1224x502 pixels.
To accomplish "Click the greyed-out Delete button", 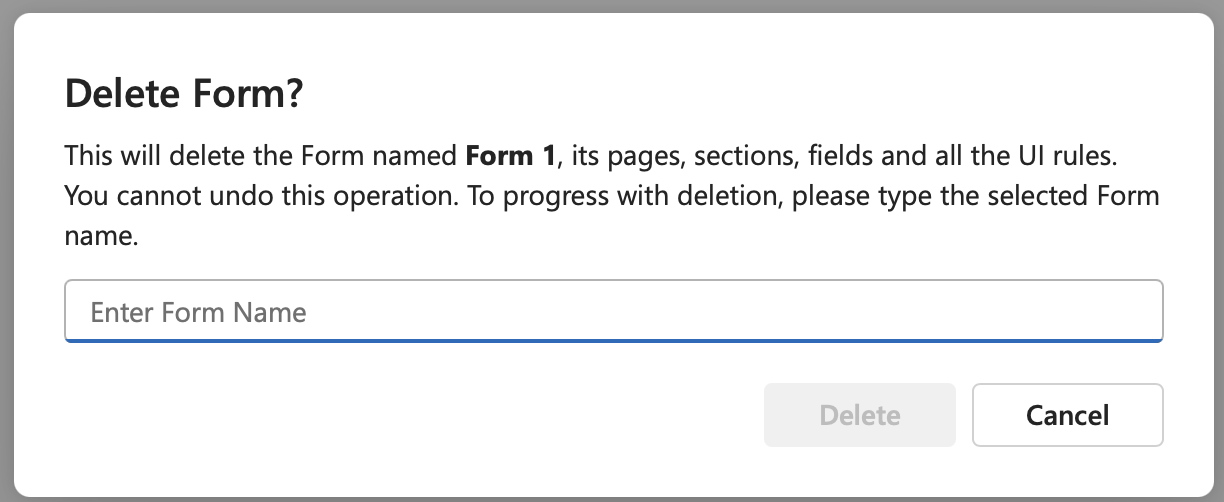I will point(859,415).
